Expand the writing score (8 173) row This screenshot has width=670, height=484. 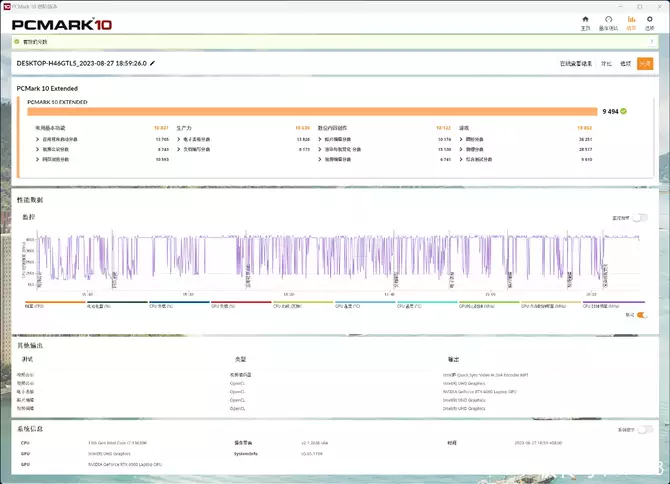click(179, 150)
